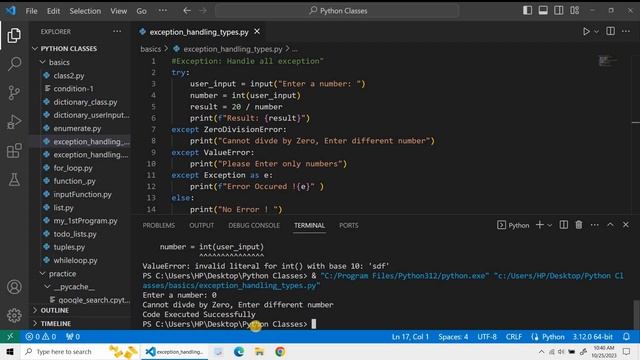Open Run and Debug view
Image resolution: width=640 pixels, height=360 pixels.
14,122
